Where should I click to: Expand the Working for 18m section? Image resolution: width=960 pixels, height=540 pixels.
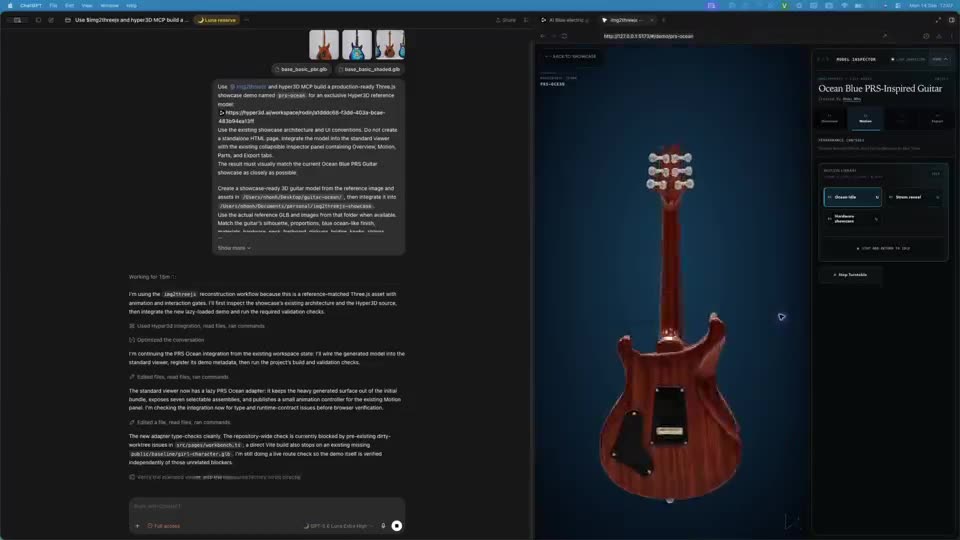coord(152,277)
